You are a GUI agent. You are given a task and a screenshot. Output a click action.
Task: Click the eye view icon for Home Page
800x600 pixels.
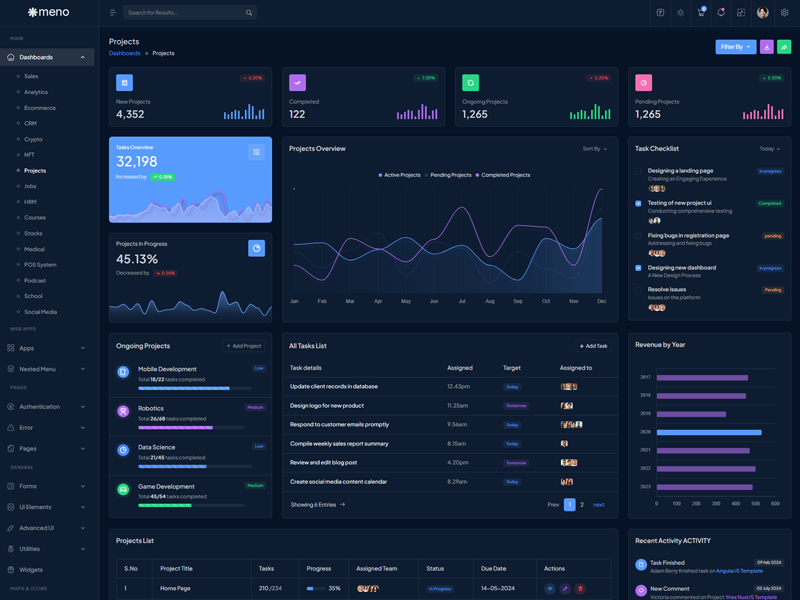[x=549, y=589]
